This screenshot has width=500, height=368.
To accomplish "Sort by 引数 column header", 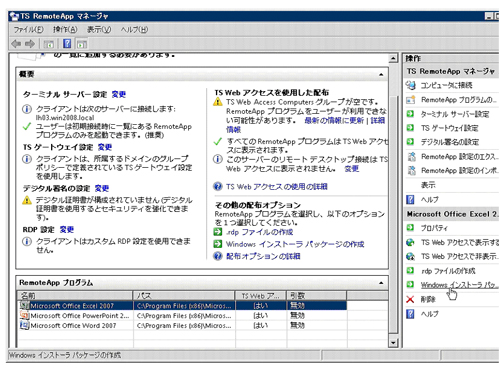I will pos(316,296).
